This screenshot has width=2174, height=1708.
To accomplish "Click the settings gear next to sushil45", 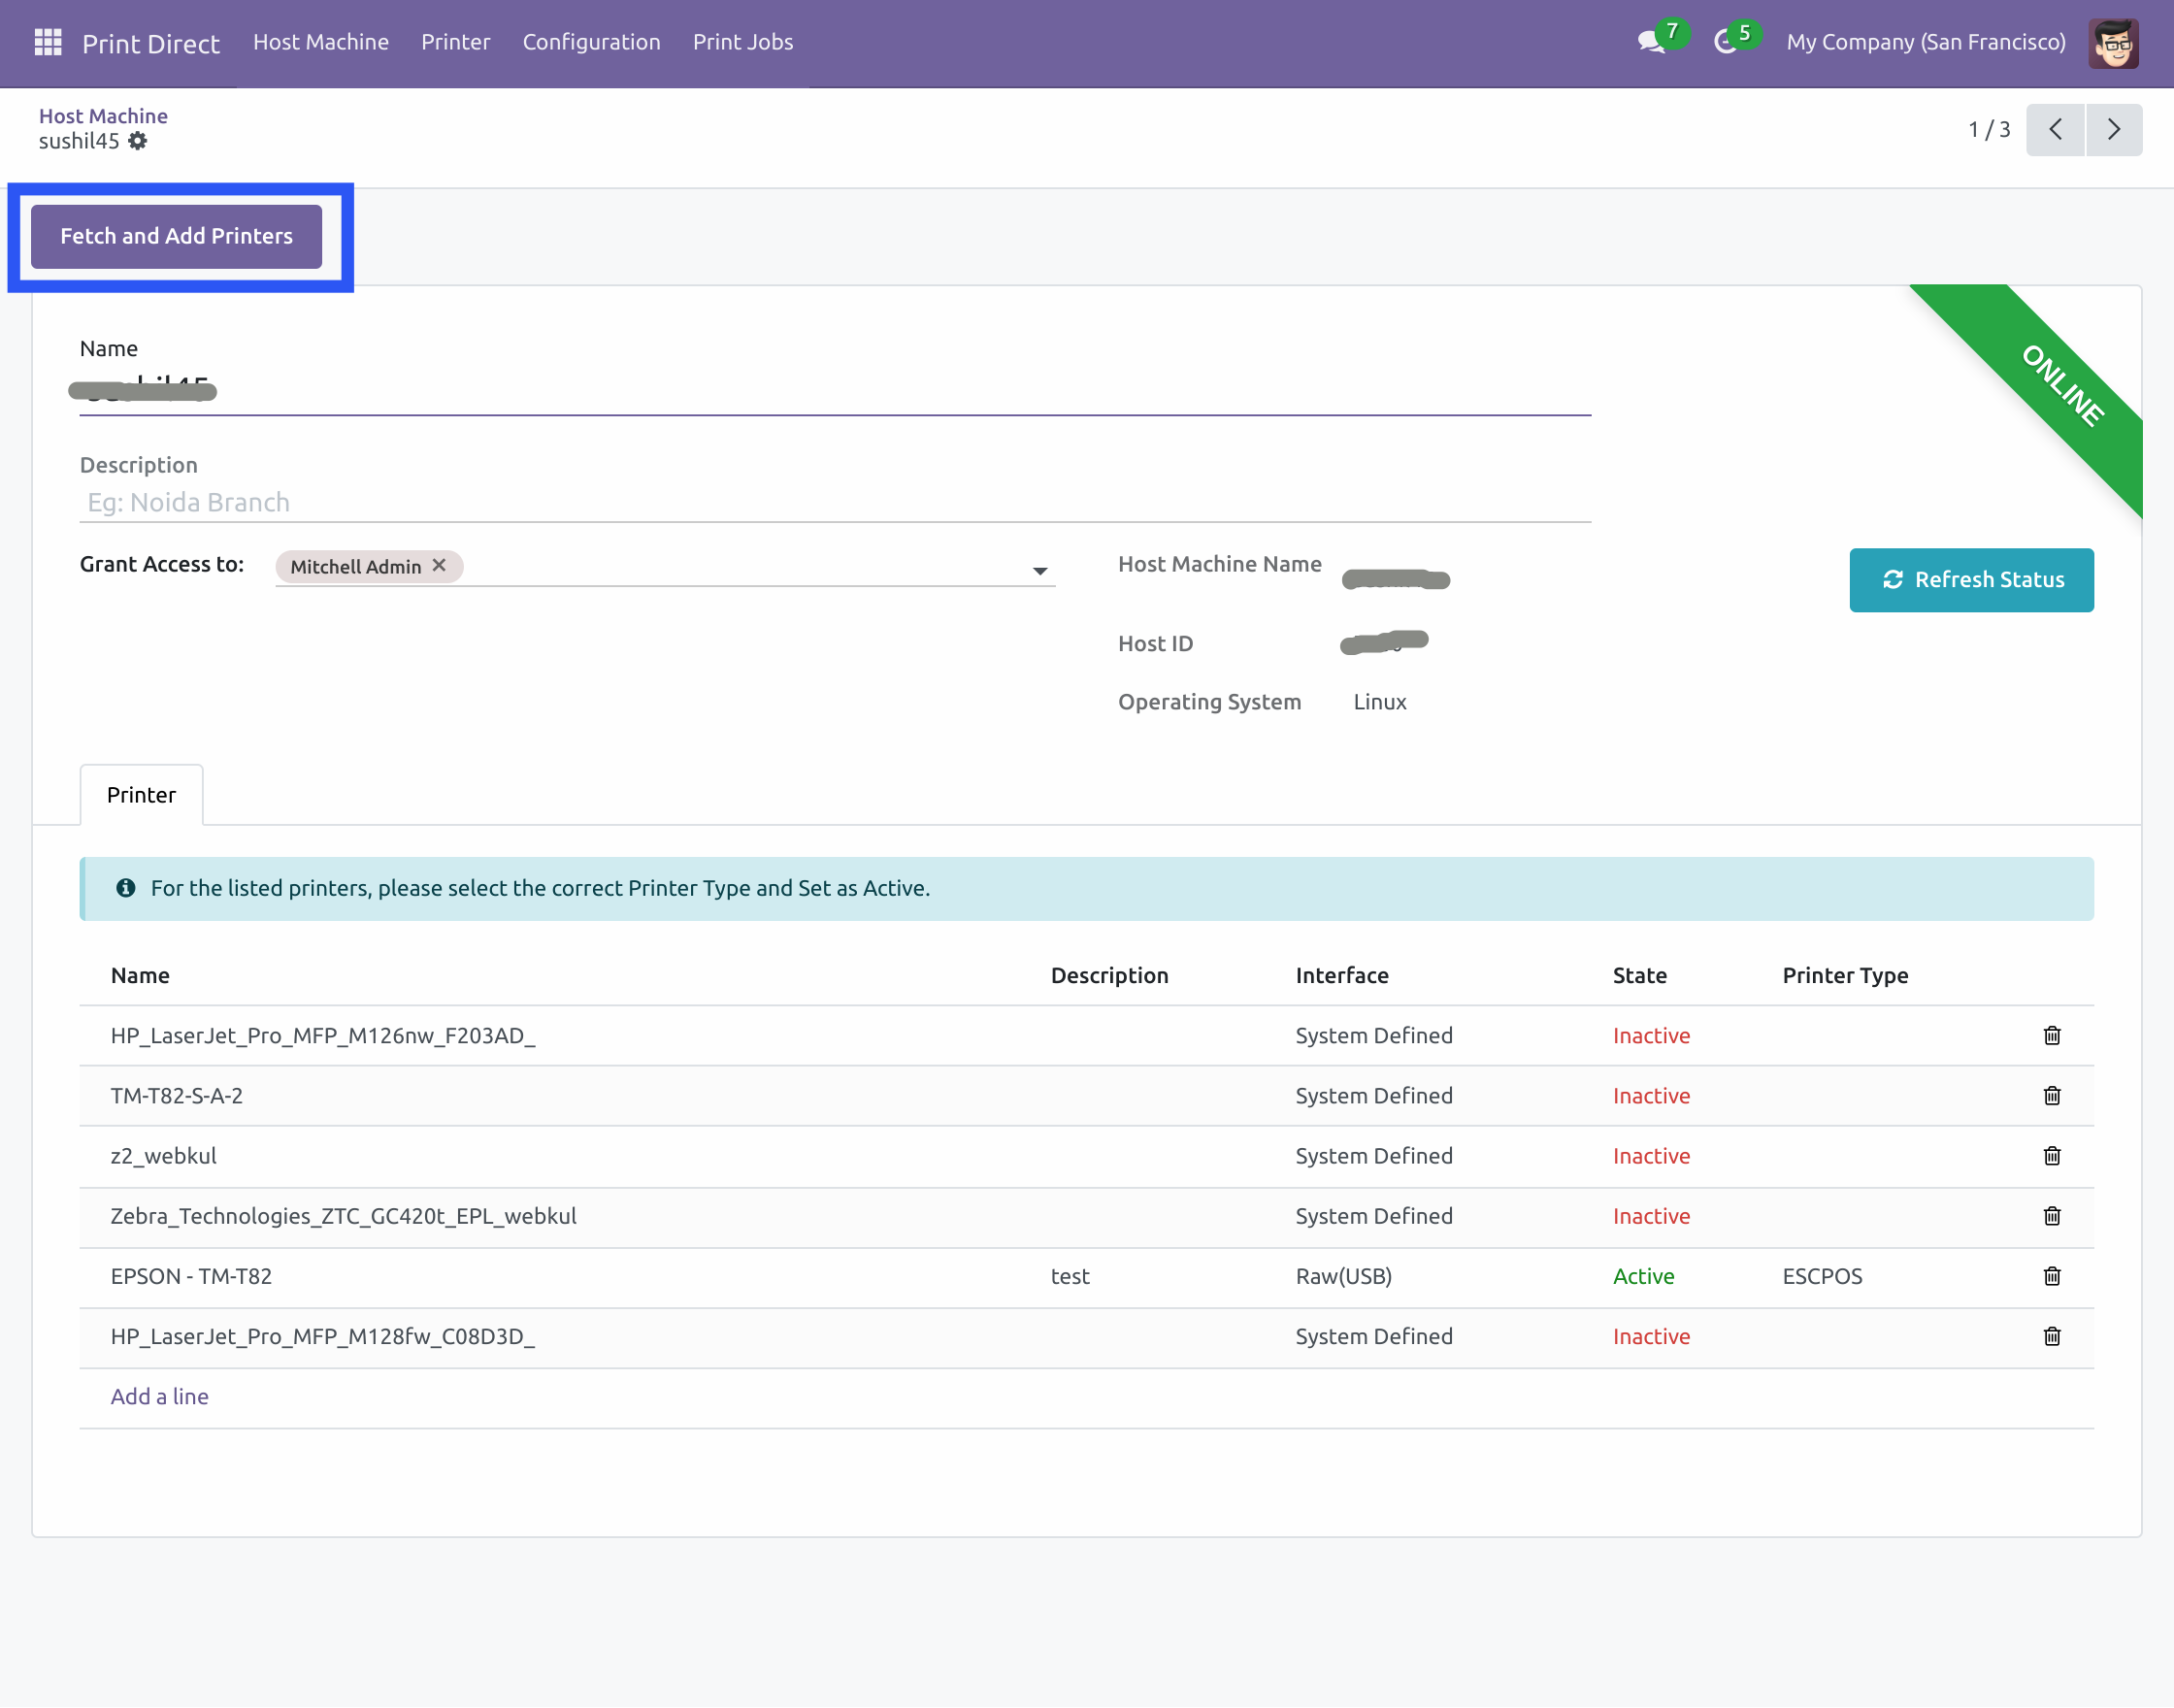I will coord(138,141).
